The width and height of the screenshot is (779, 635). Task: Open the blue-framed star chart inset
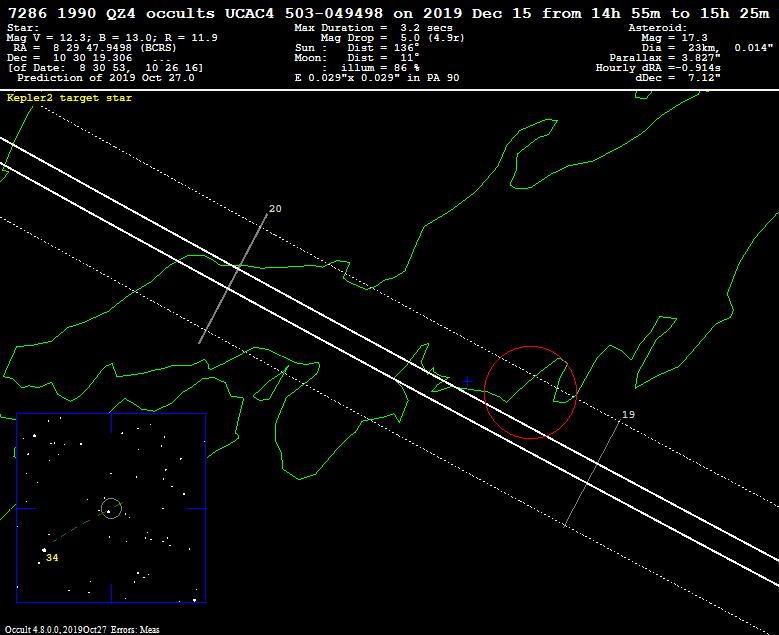[111, 508]
